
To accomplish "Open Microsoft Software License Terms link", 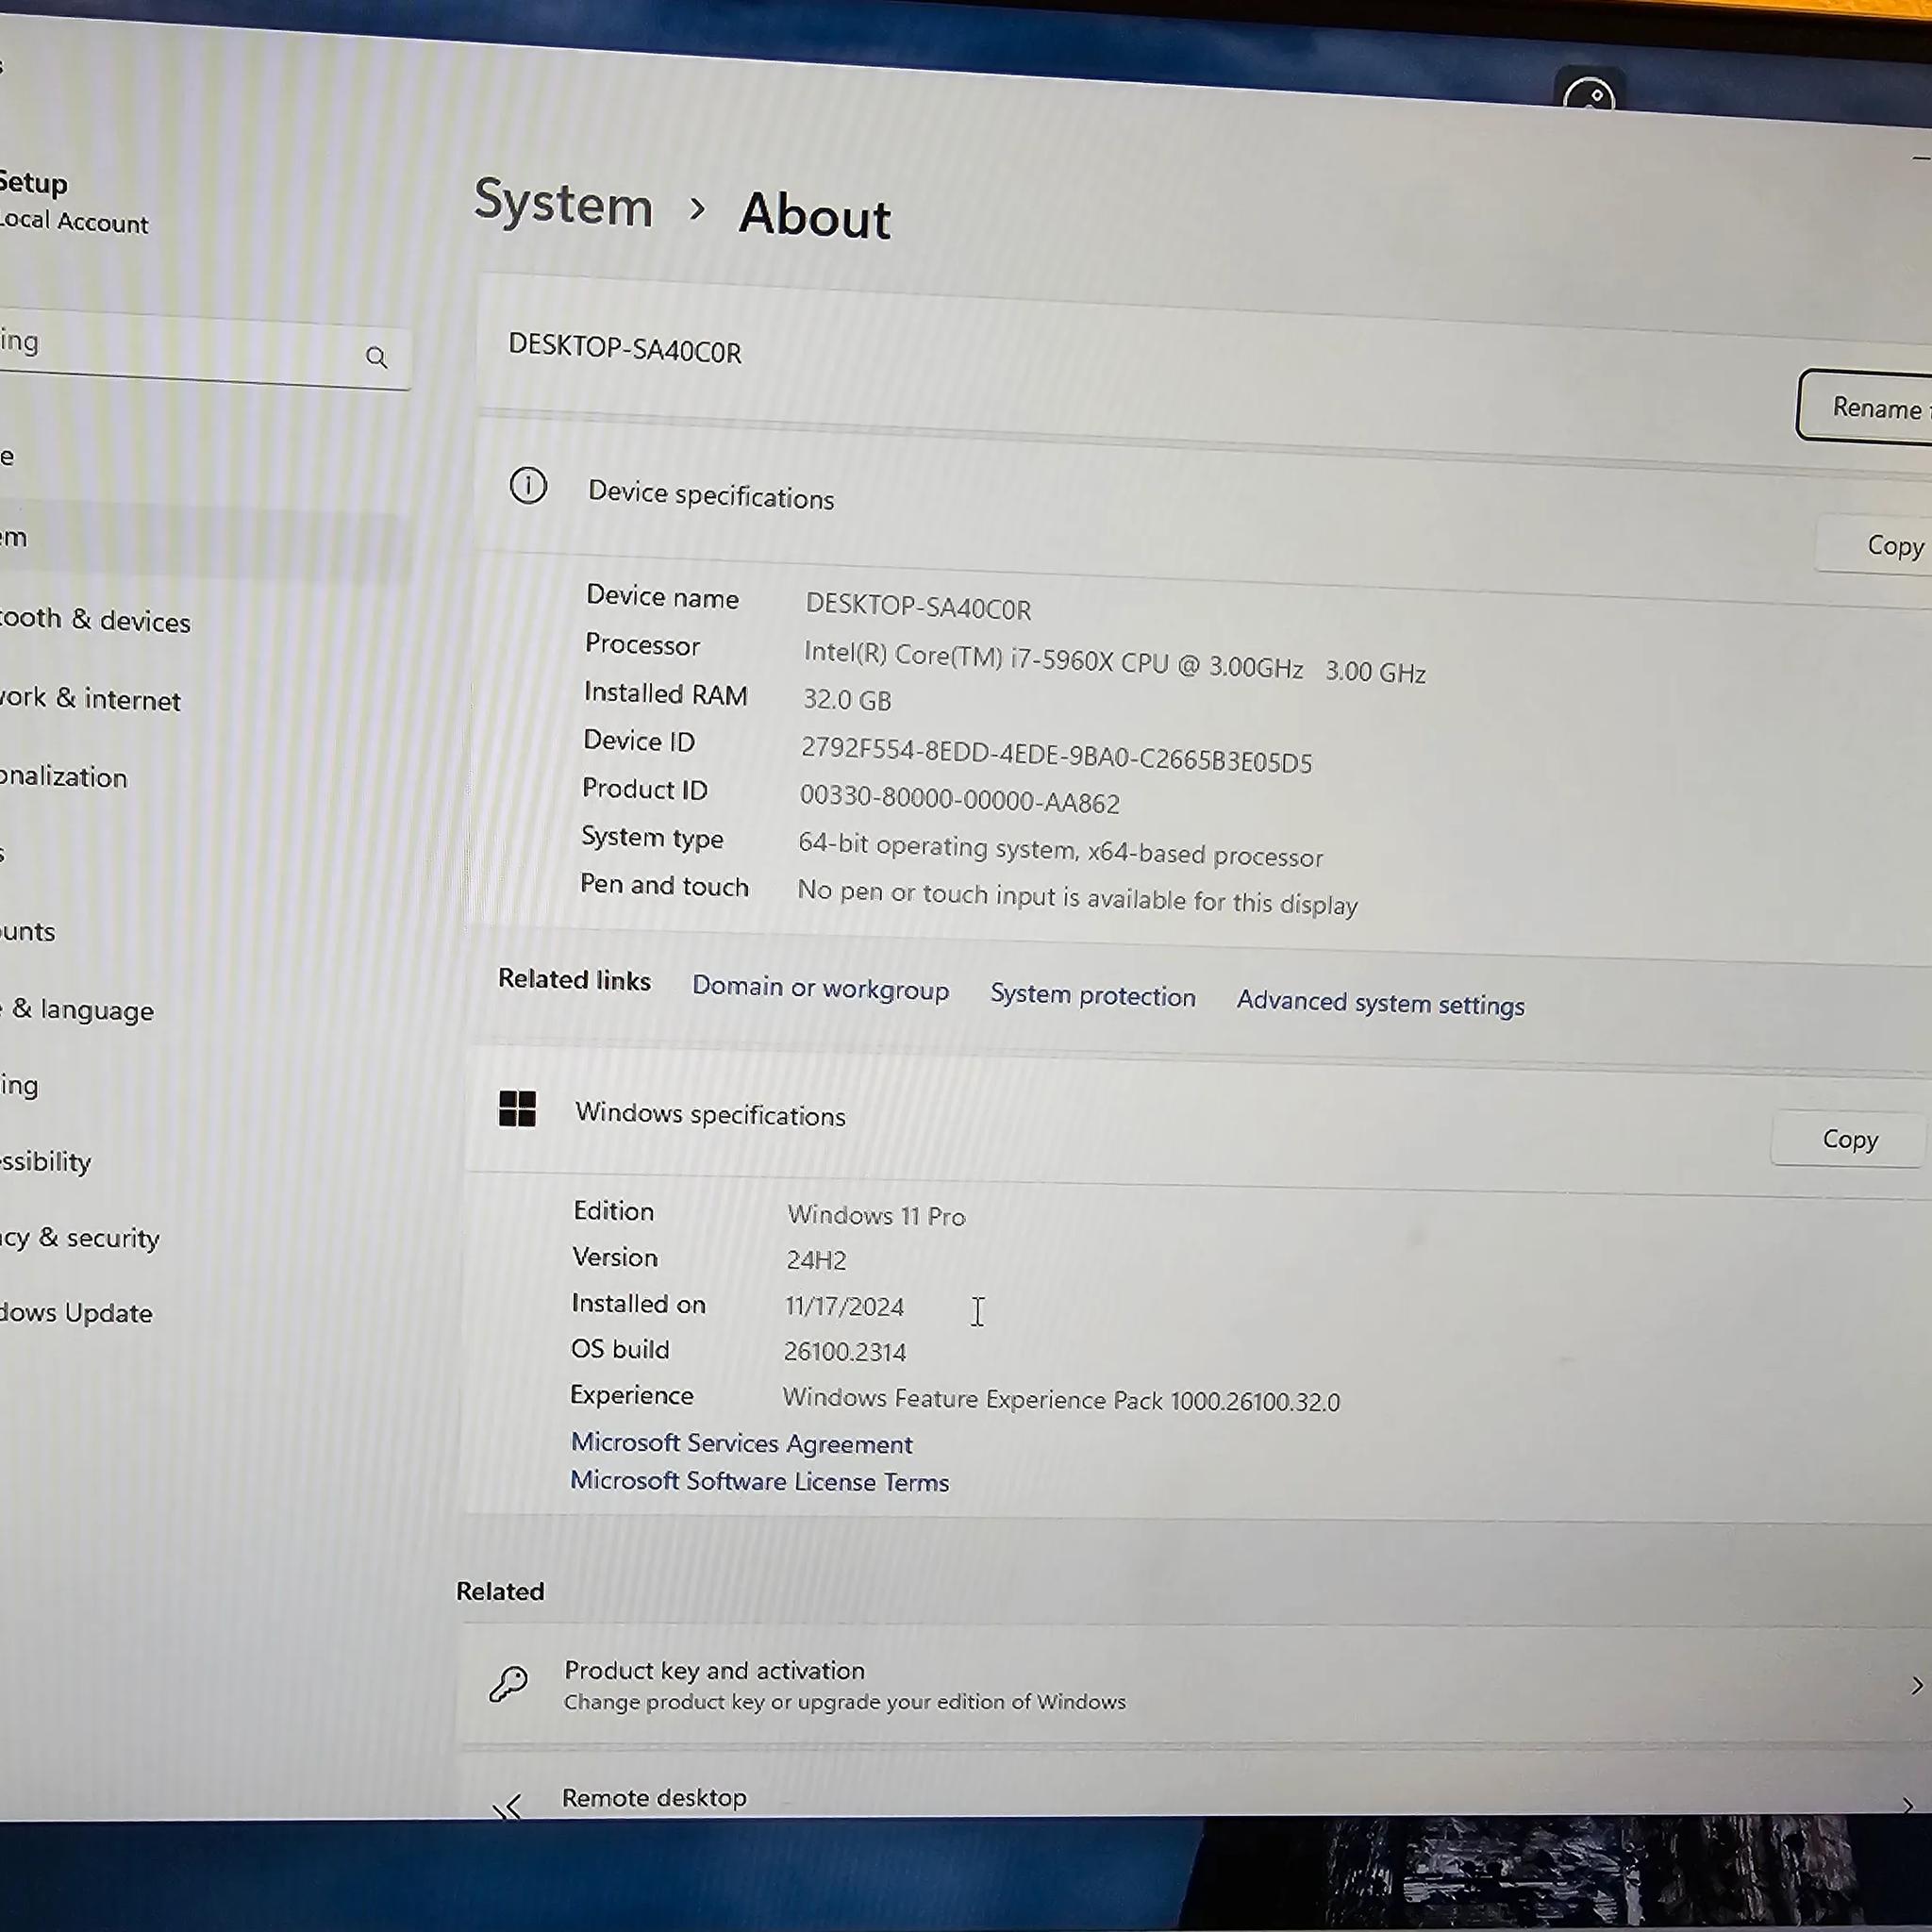I will pyautogui.click(x=759, y=1481).
